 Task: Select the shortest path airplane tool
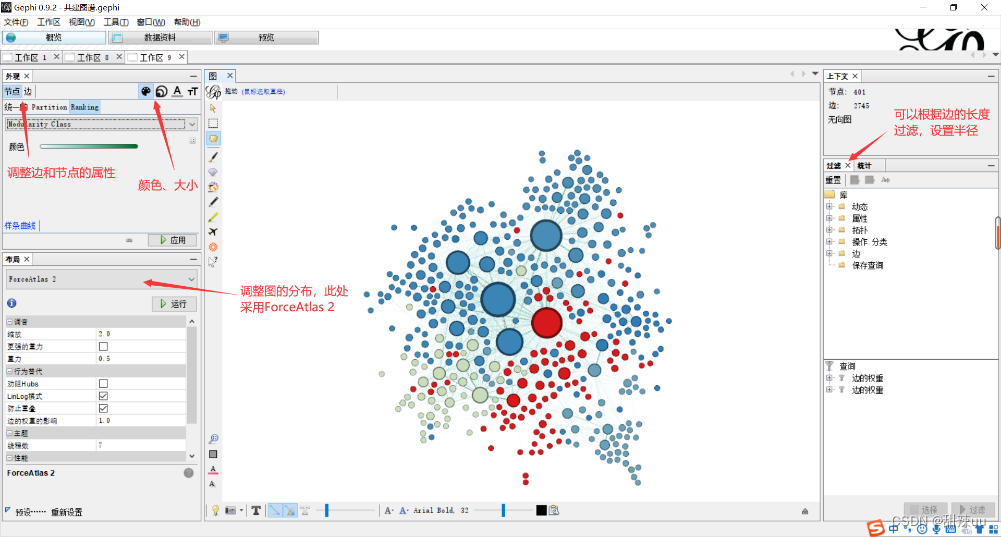(x=213, y=232)
